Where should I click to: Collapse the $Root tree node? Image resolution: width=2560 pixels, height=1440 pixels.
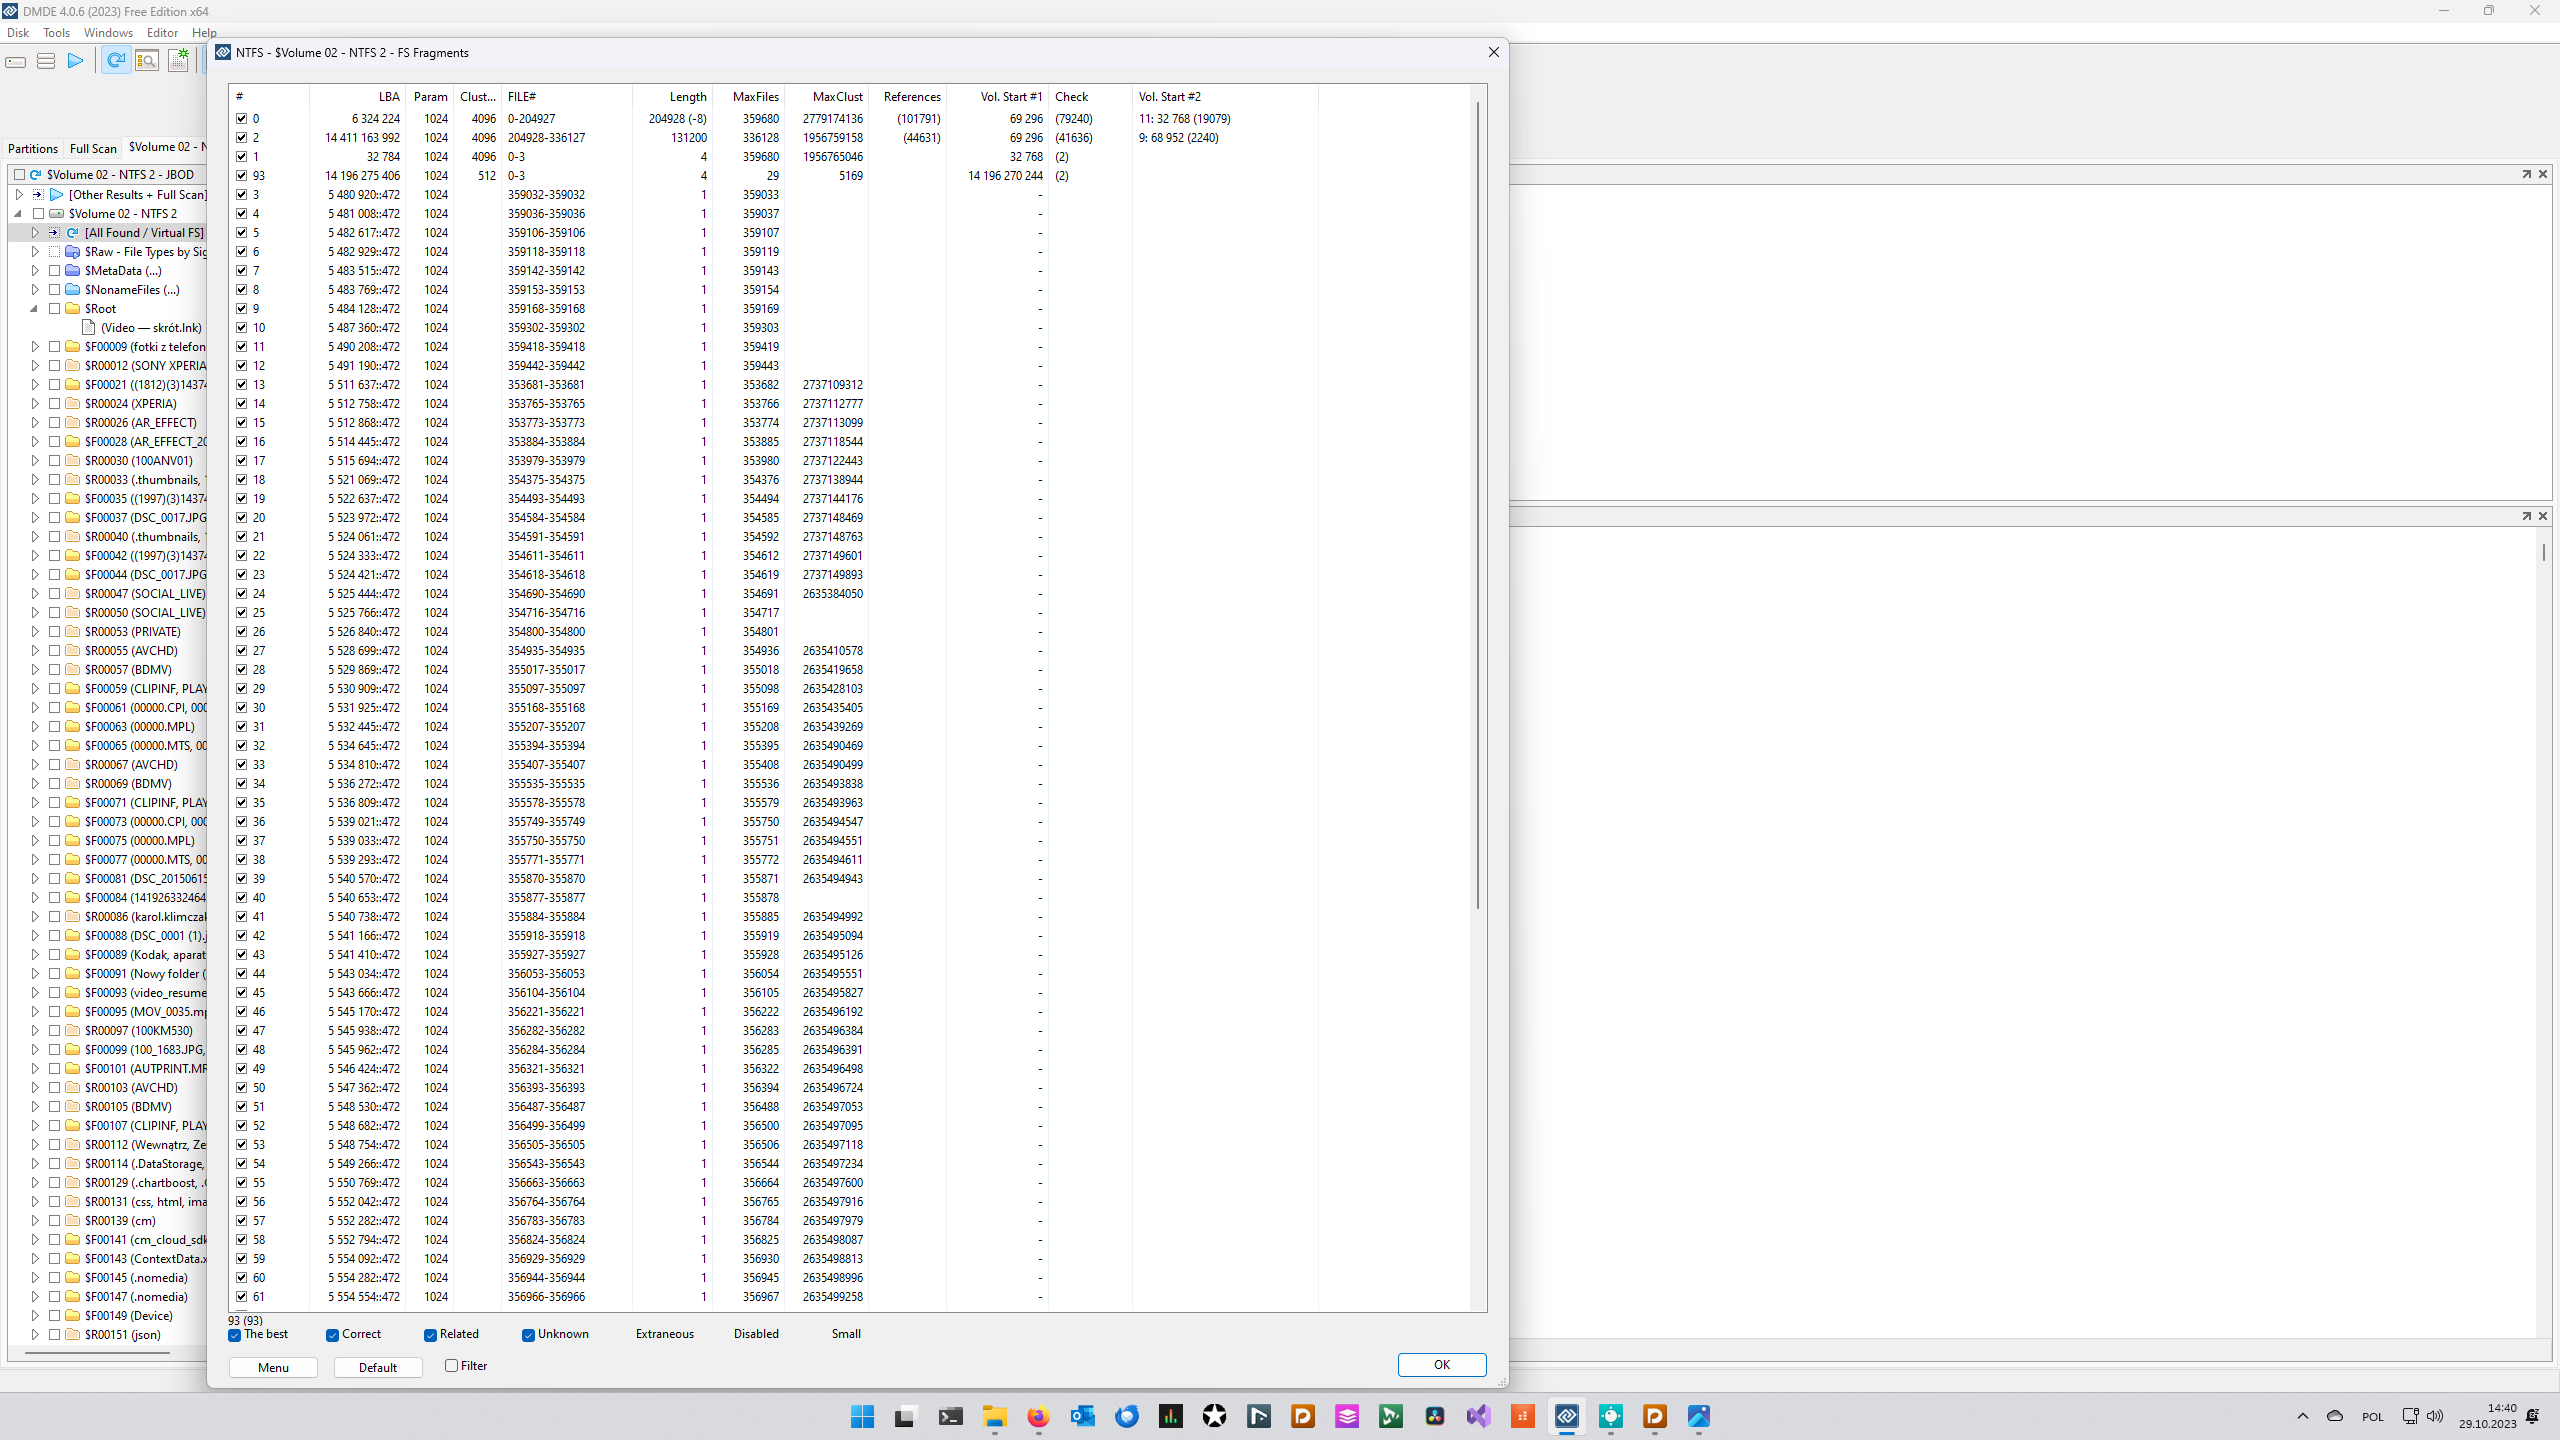pyautogui.click(x=34, y=309)
